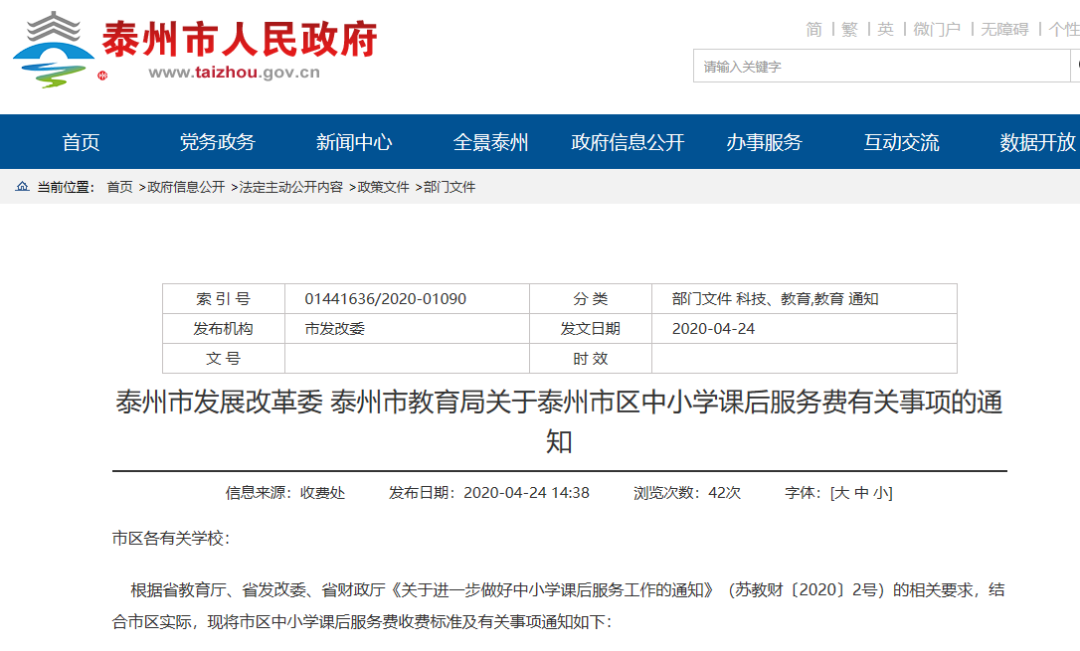Open the 无障碍 accessibility link
1080x651 pixels.
tap(1004, 30)
